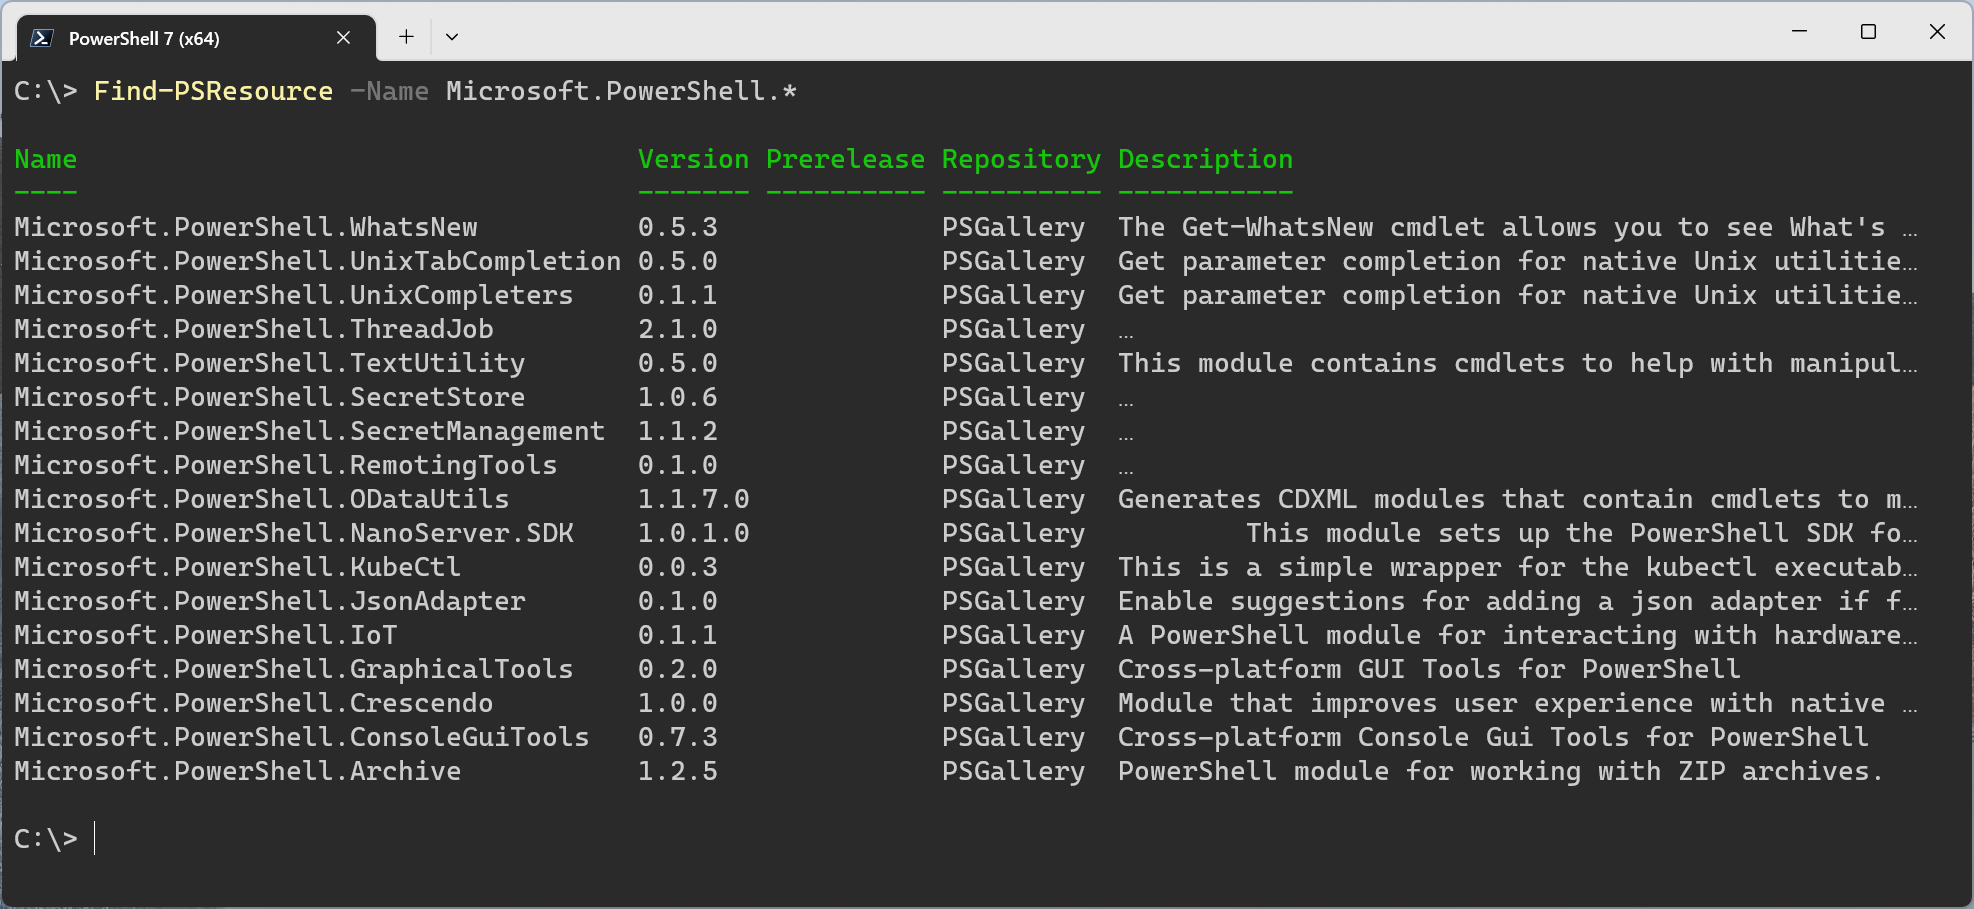This screenshot has height=909, width=1974.
Task: Click the PowerShell icon in the tab
Action: coord(41,37)
